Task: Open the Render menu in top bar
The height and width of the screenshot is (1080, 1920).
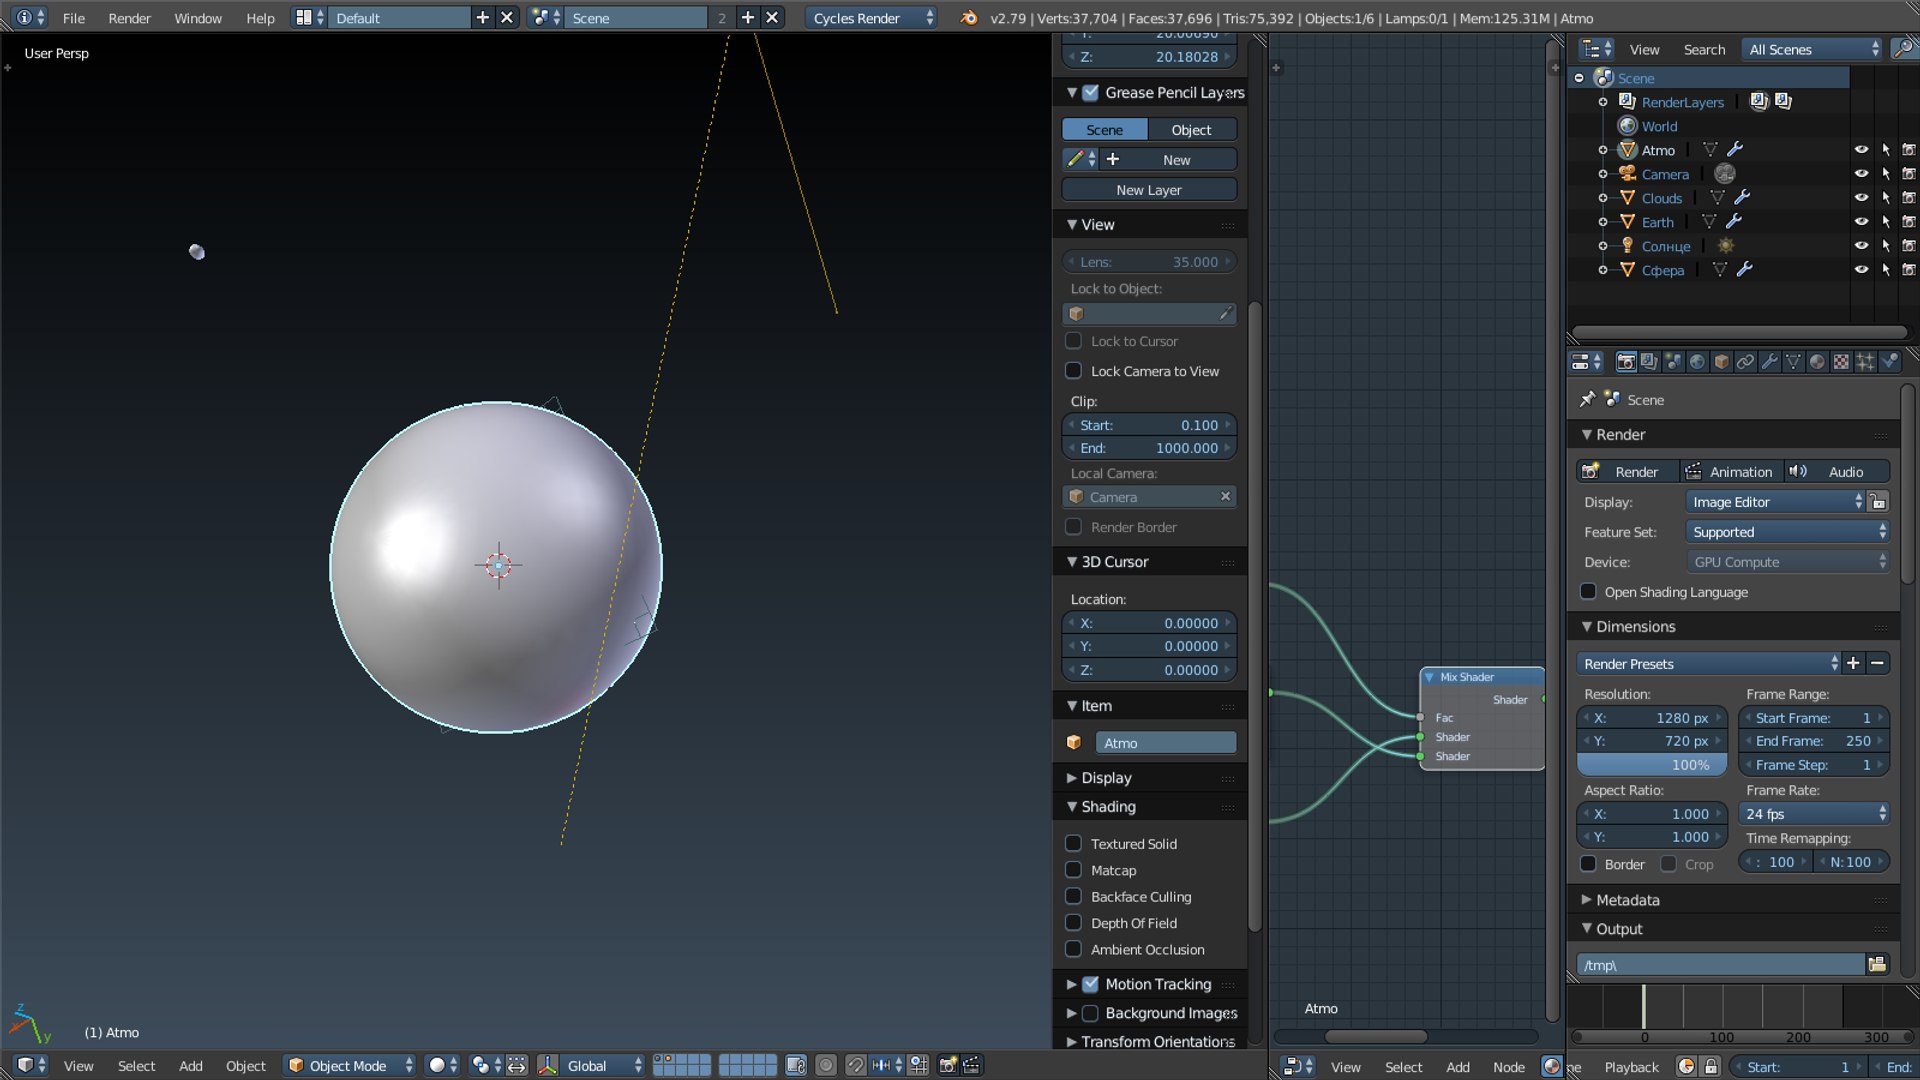Action: tap(129, 18)
